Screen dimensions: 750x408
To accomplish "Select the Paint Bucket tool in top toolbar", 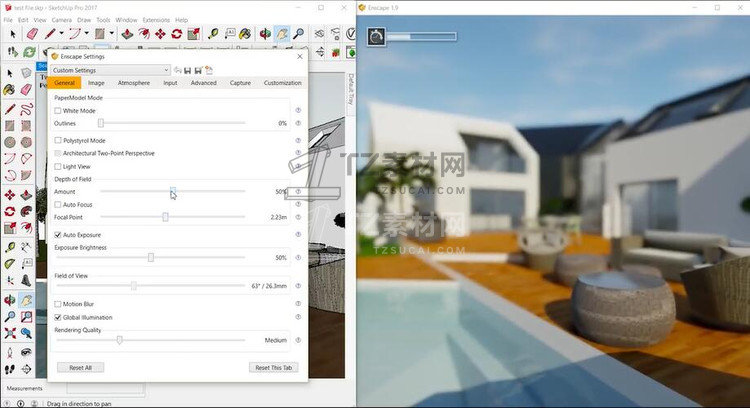I will coord(245,34).
